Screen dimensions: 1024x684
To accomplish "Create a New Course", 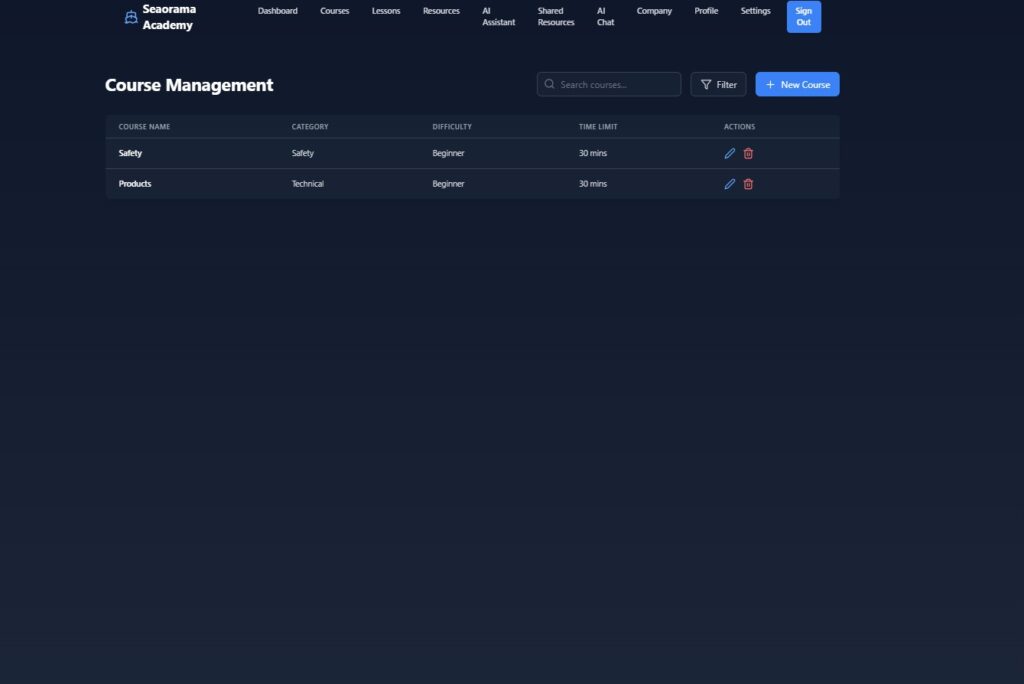I will pyautogui.click(x=797, y=84).
